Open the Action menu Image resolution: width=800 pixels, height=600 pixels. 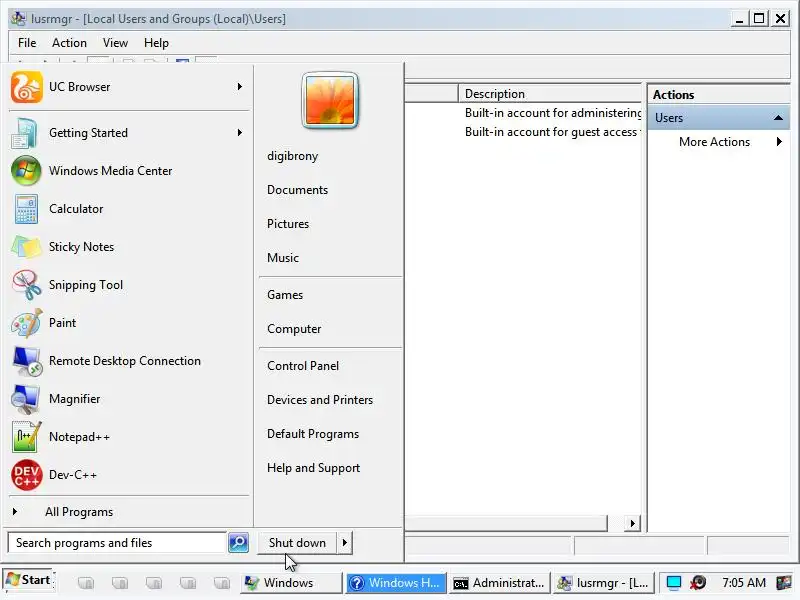tap(69, 43)
